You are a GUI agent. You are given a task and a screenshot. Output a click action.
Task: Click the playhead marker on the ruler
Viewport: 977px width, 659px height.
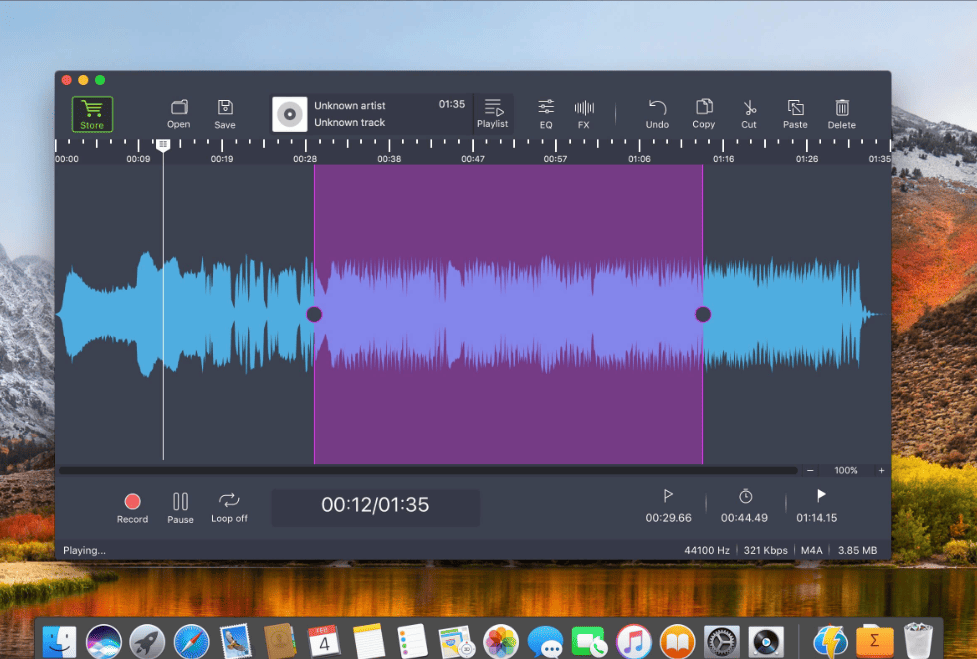[163, 145]
